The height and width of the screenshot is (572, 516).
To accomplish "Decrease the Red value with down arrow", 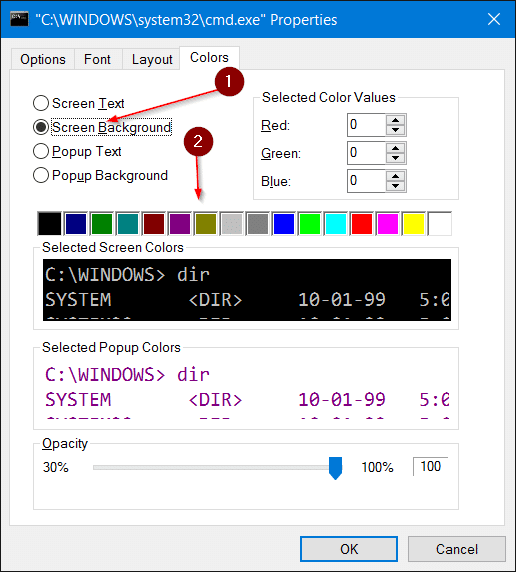I will (395, 130).
